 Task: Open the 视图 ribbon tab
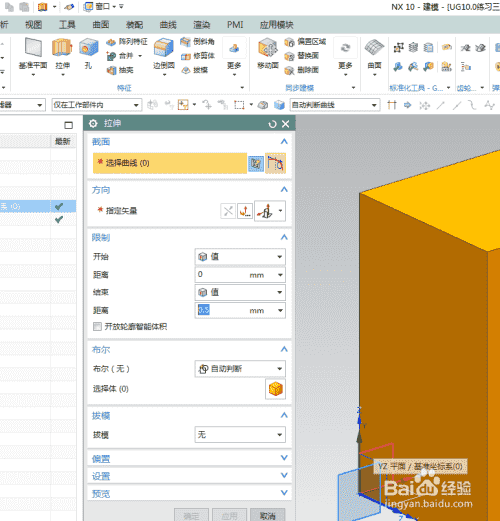(33, 25)
